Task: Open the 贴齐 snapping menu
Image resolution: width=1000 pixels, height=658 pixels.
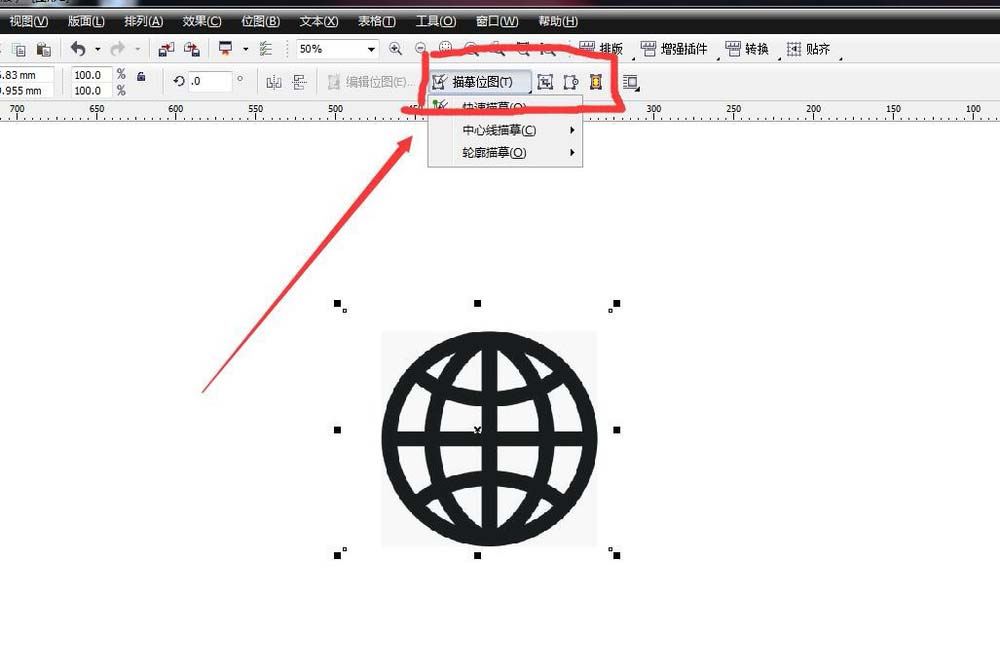Action: (x=809, y=49)
